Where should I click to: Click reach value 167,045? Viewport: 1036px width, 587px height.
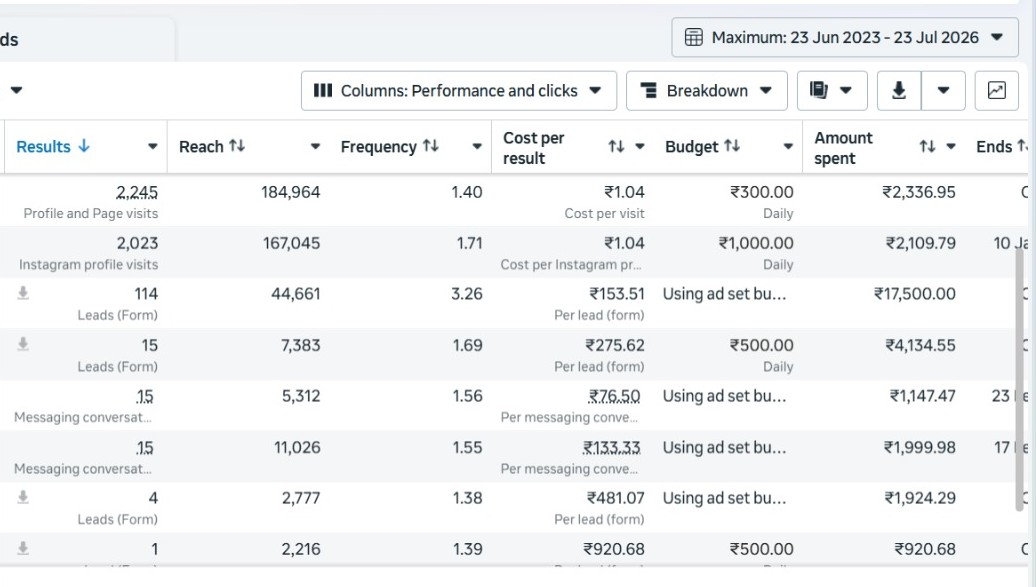(291, 243)
